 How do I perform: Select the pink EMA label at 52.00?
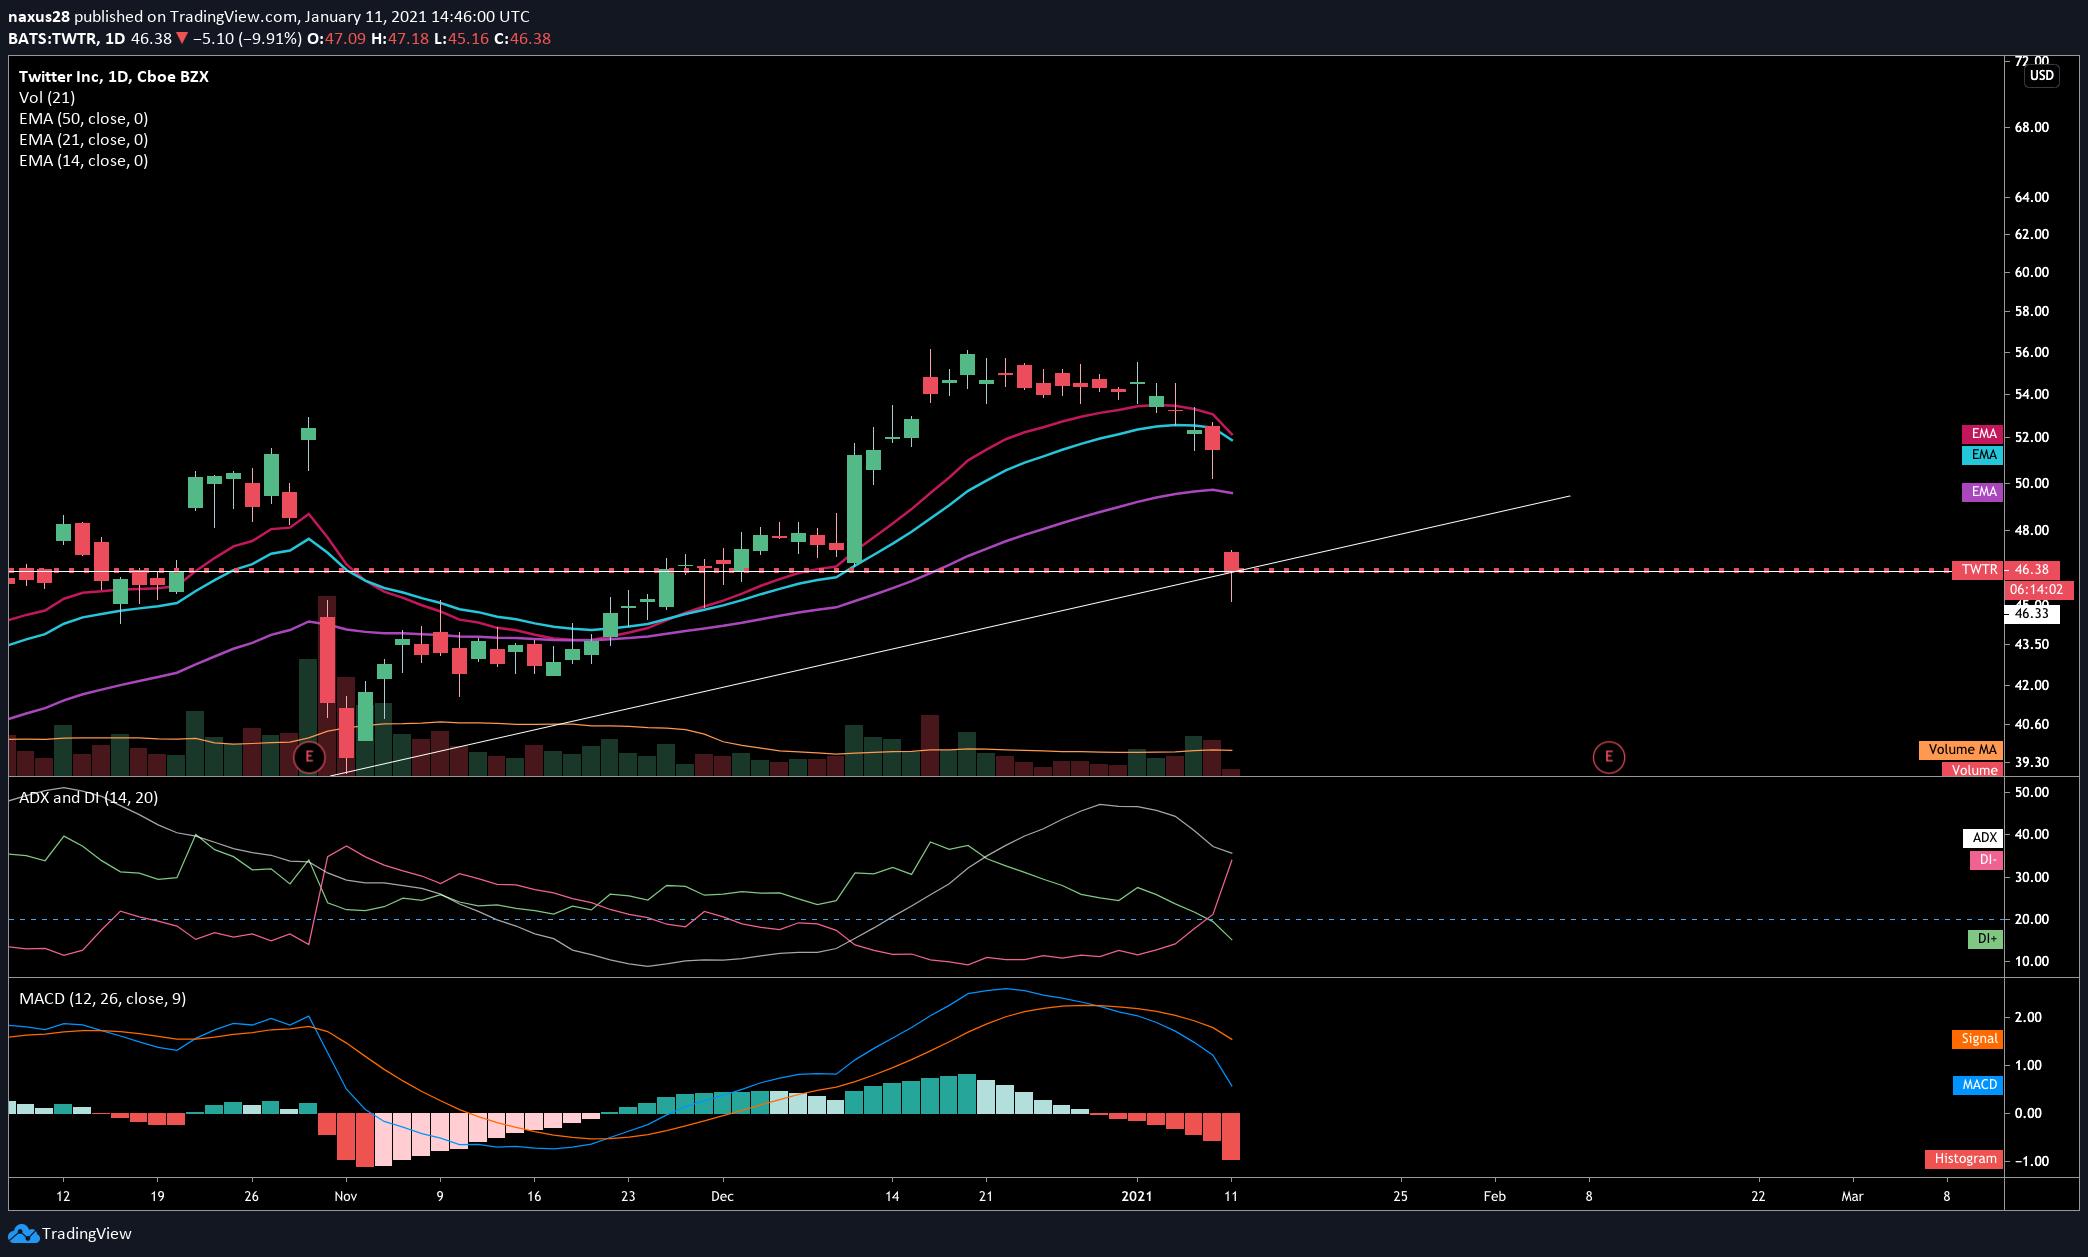tap(1982, 434)
